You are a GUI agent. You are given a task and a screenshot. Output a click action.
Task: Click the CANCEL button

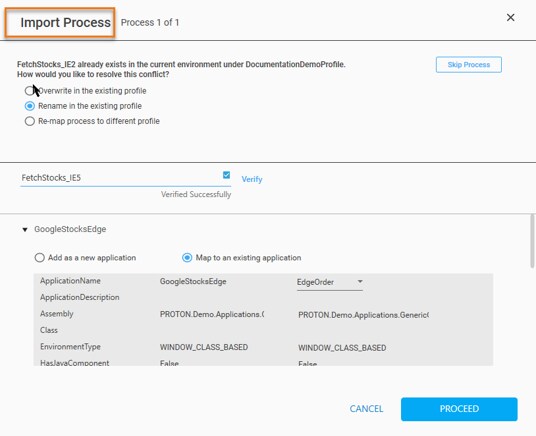coord(366,409)
